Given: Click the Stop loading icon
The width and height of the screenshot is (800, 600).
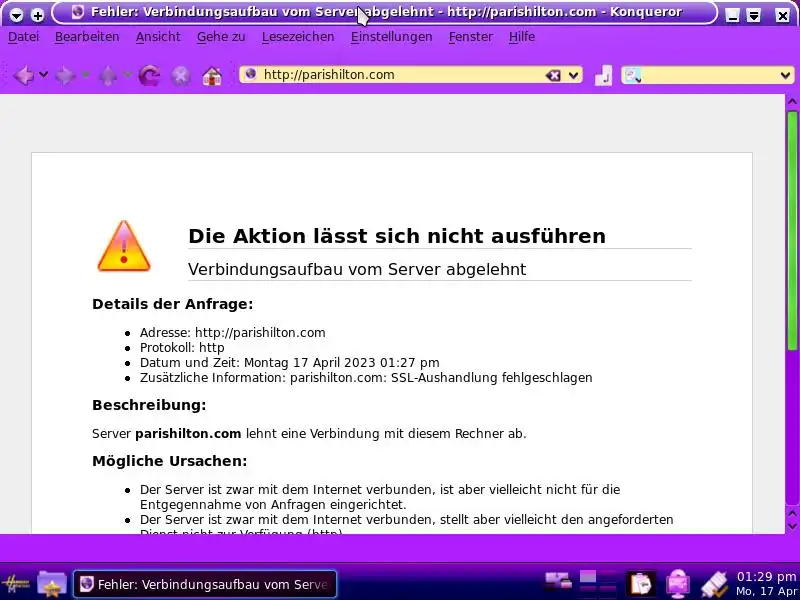Looking at the screenshot, I should click(181, 76).
